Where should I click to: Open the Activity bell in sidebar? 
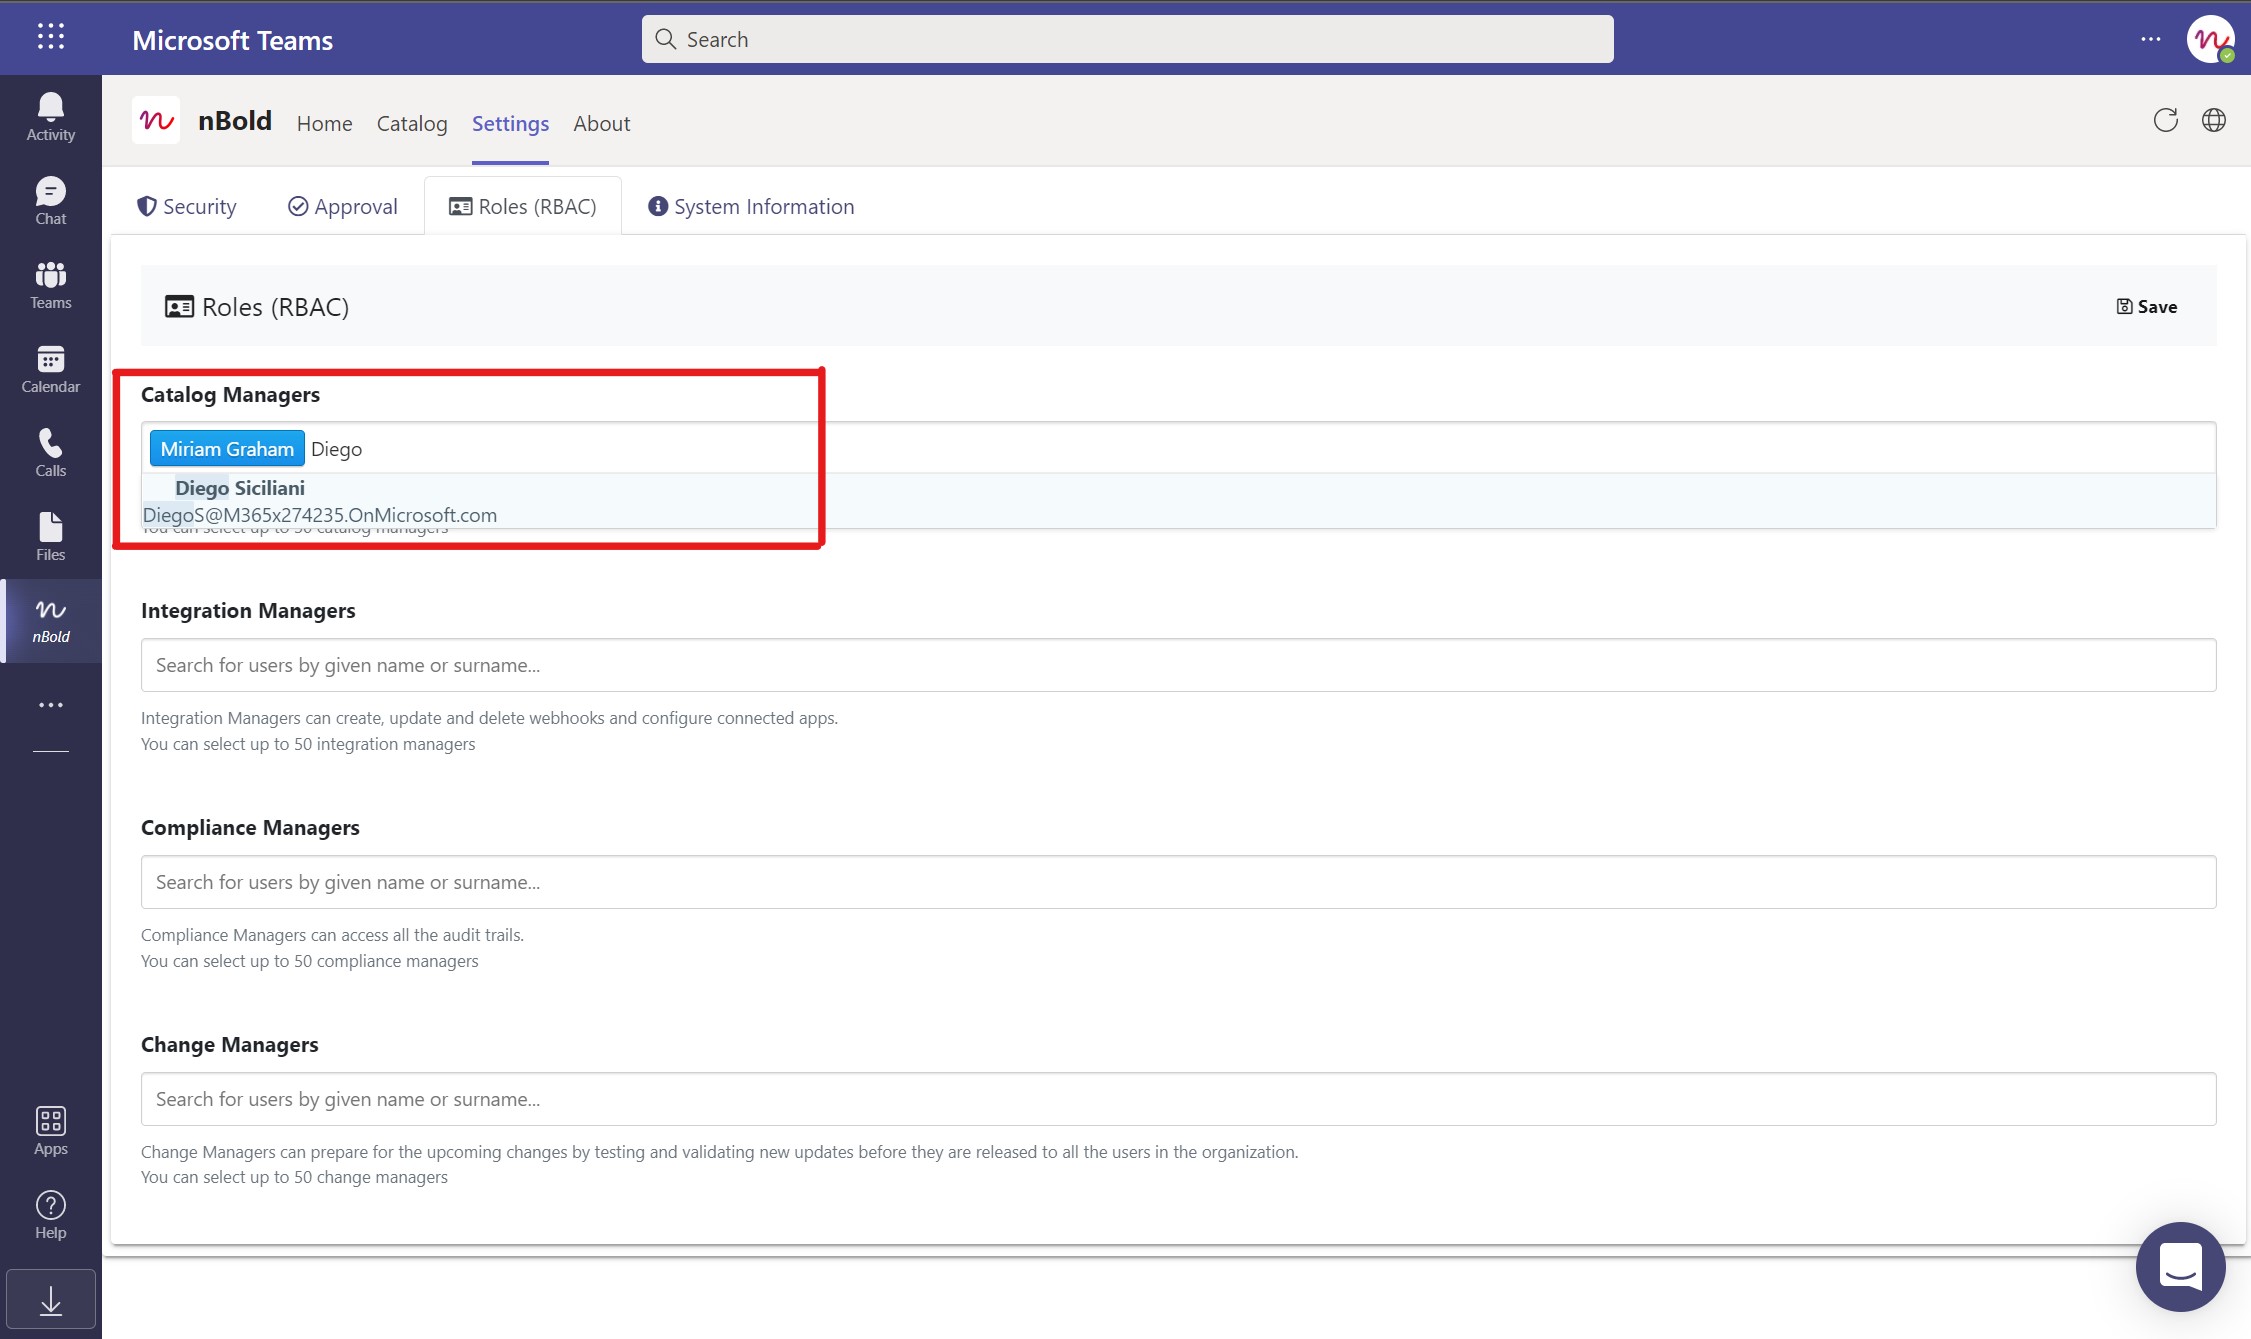pyautogui.click(x=50, y=117)
